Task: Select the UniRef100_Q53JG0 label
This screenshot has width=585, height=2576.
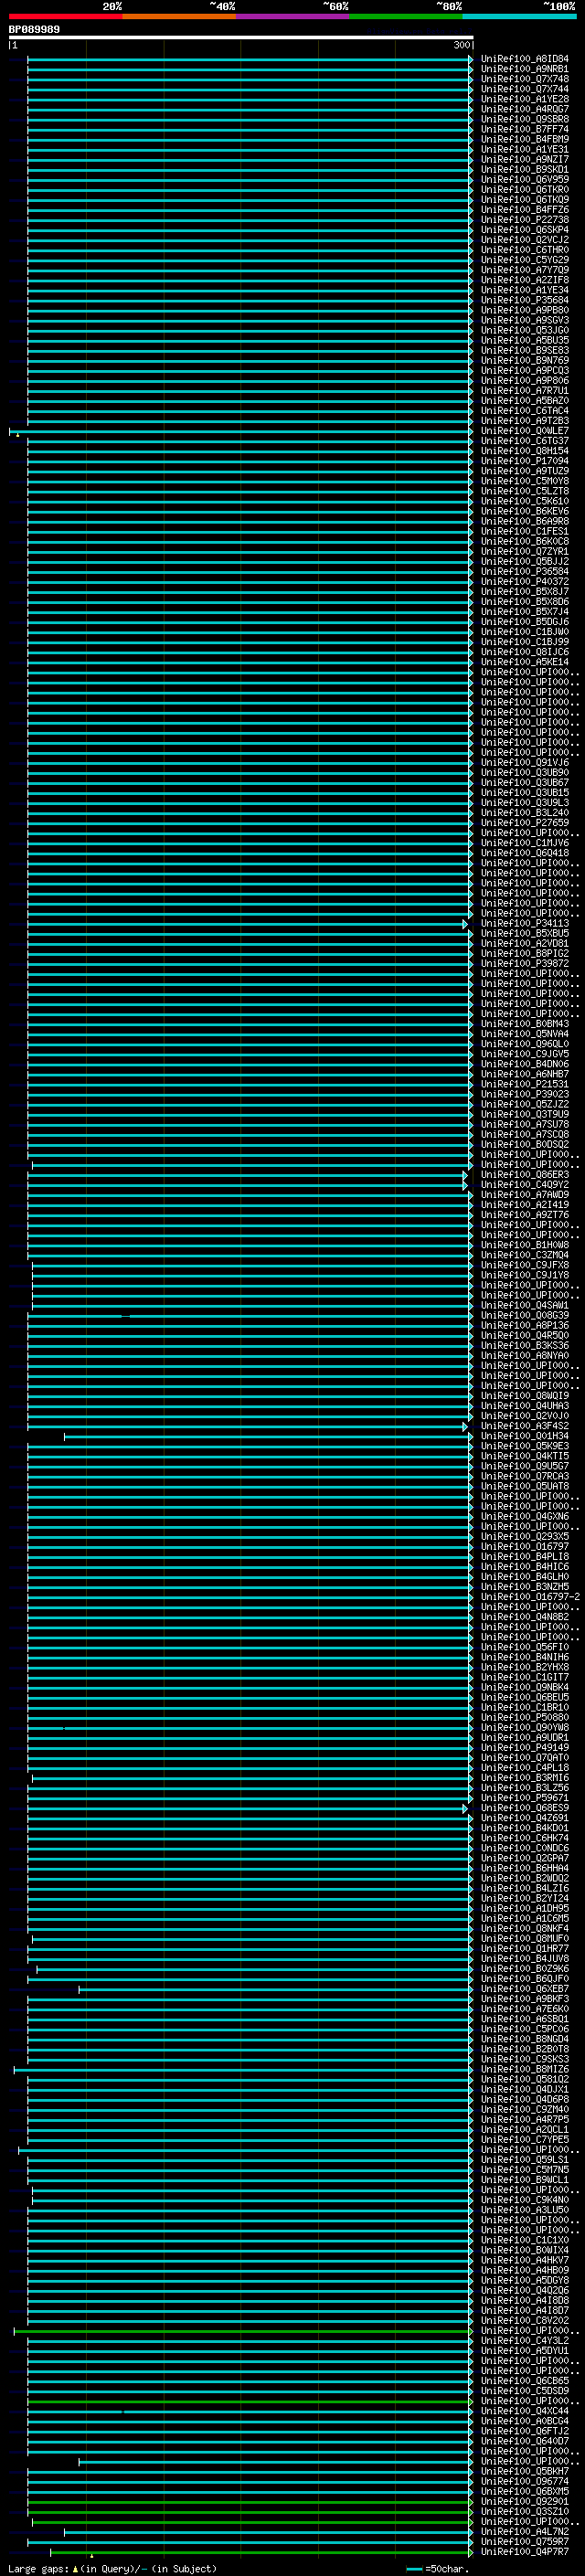Action: pos(524,330)
